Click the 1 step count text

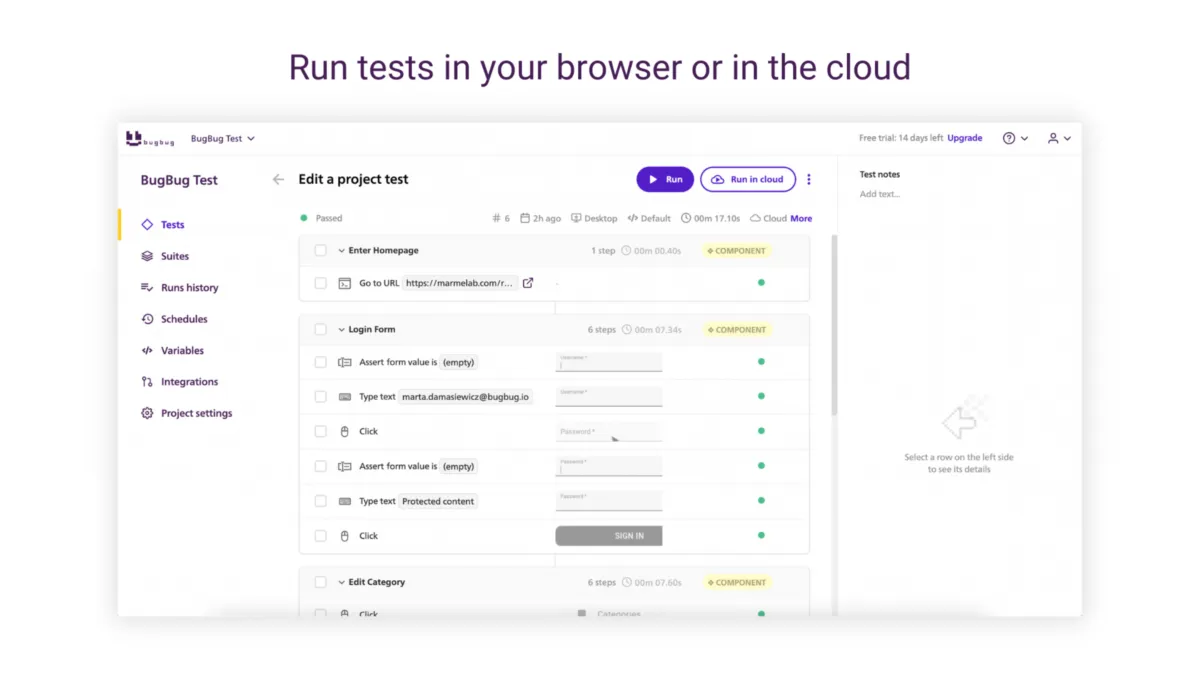pos(603,251)
